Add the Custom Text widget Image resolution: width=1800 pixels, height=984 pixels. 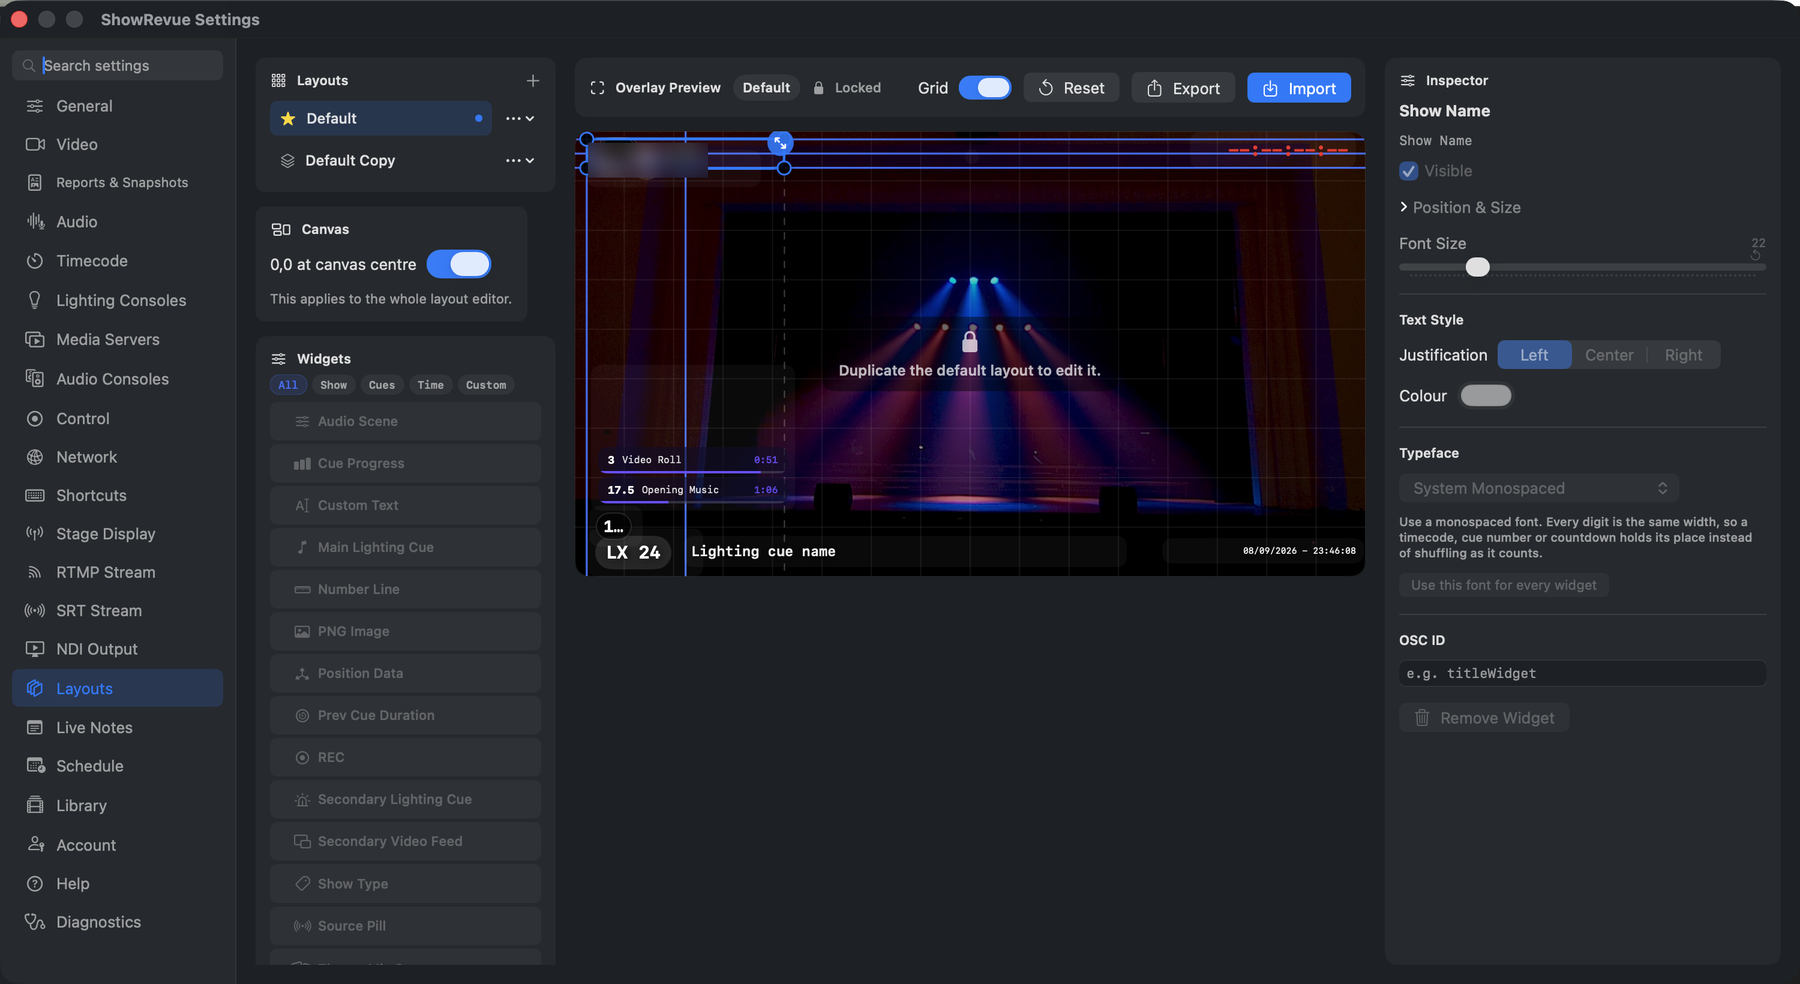point(405,506)
